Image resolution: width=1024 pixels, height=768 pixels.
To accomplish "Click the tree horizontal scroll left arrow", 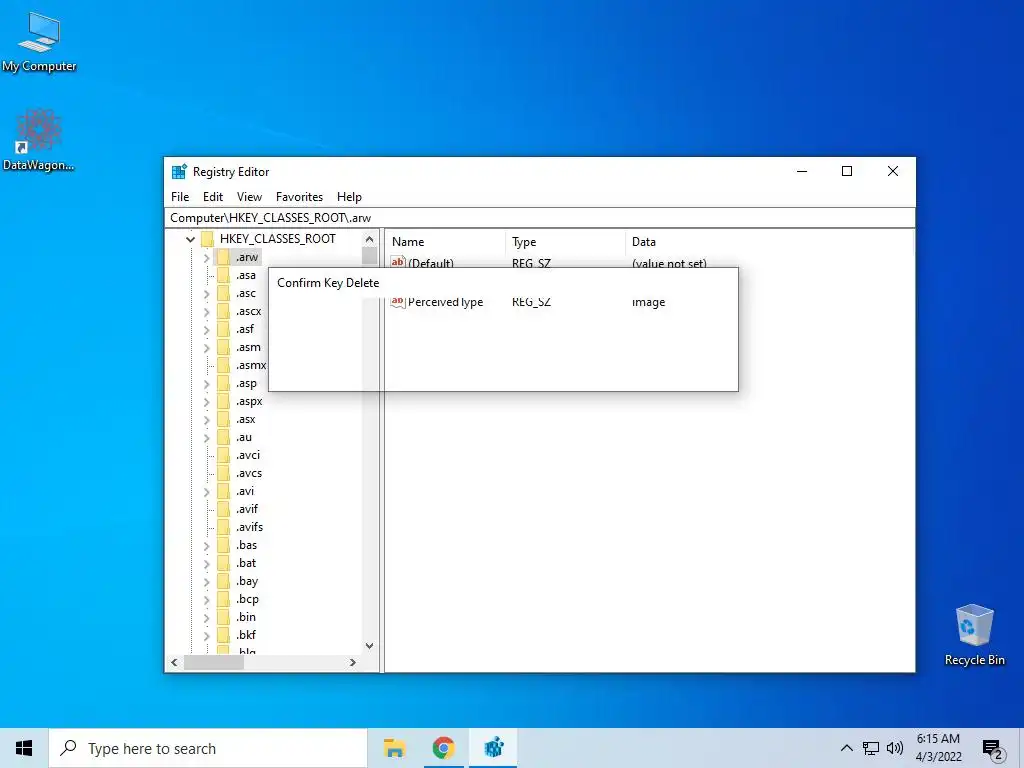I will (x=174, y=662).
